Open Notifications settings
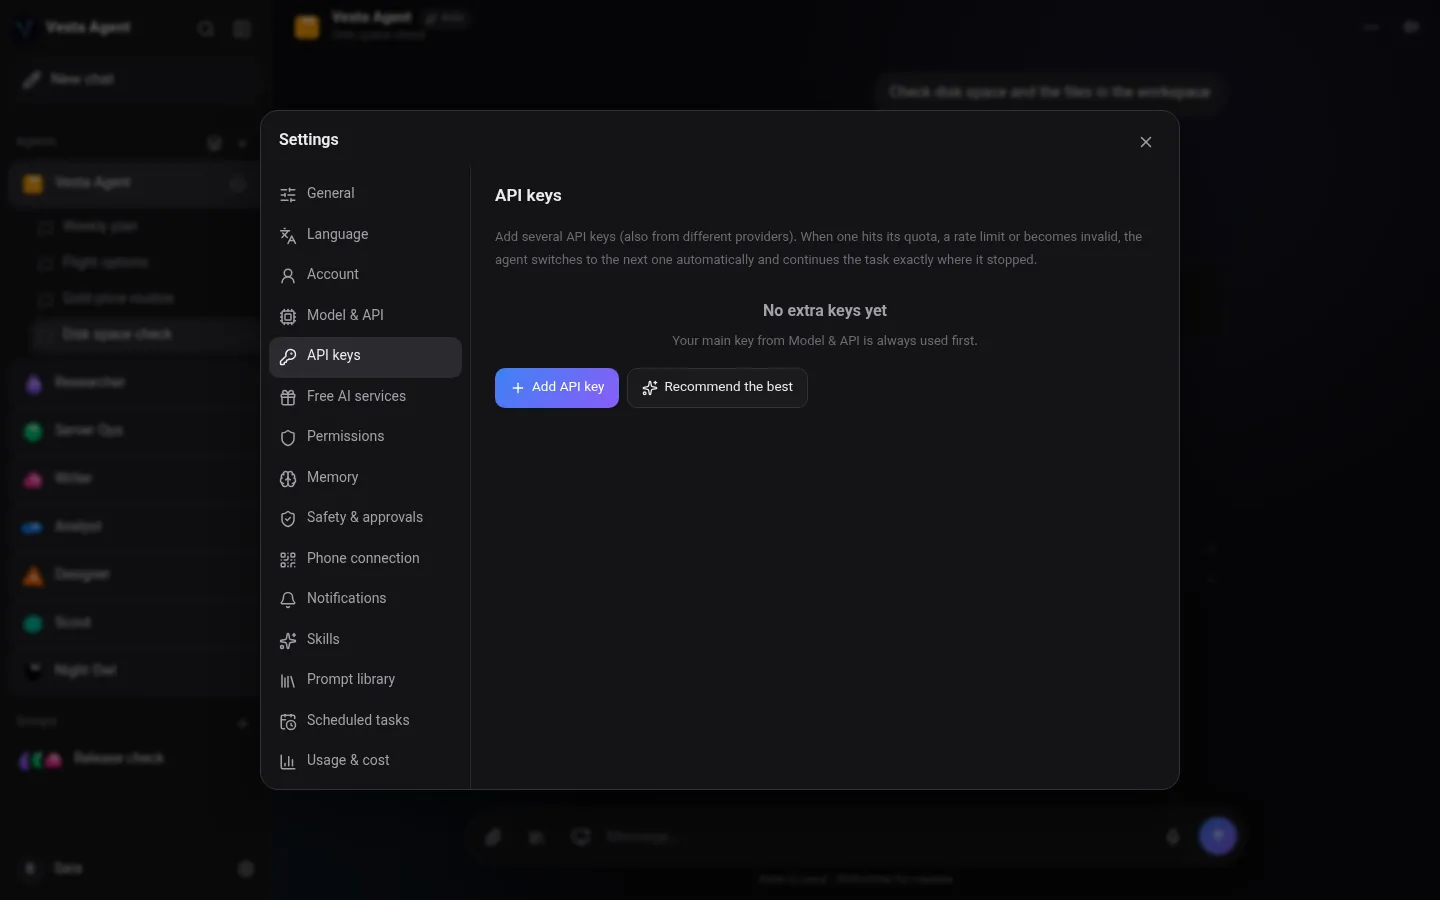 coord(365,599)
